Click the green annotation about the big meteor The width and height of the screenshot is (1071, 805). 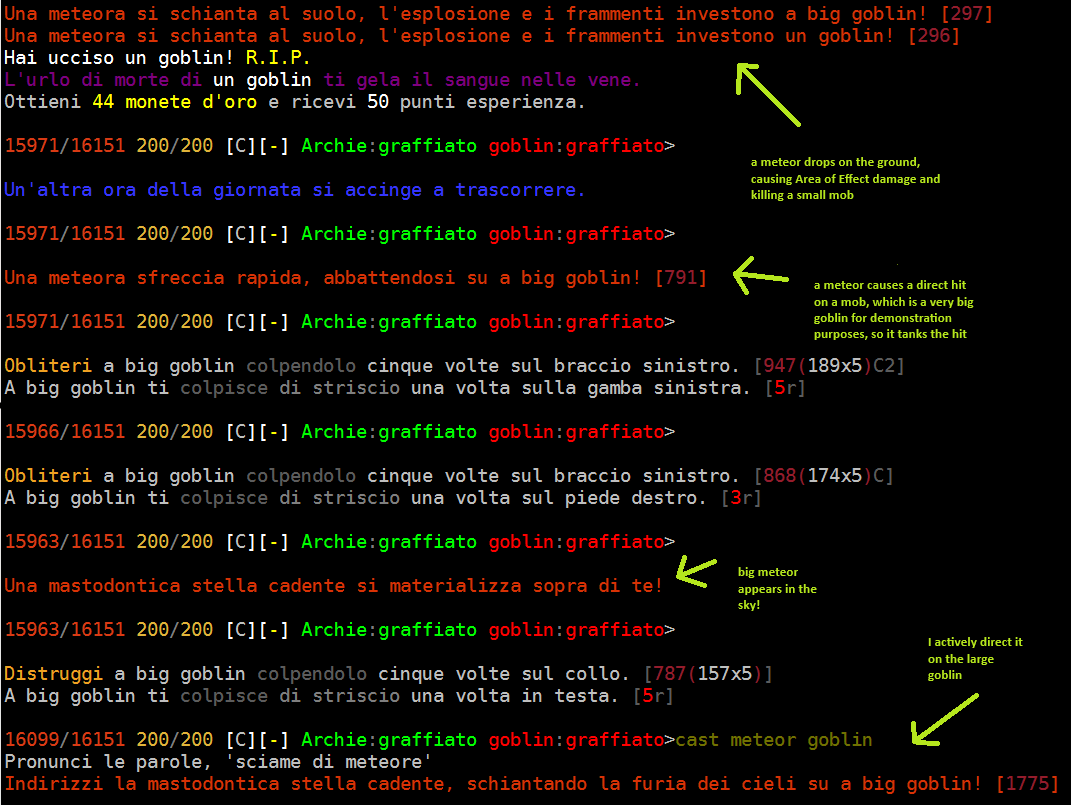point(775,589)
